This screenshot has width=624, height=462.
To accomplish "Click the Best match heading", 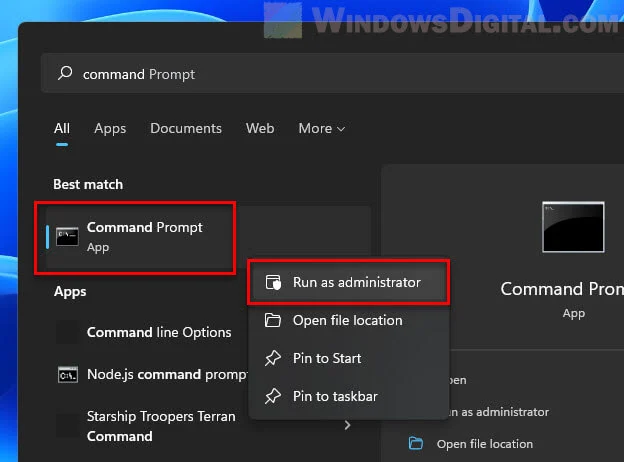I will pos(88,184).
